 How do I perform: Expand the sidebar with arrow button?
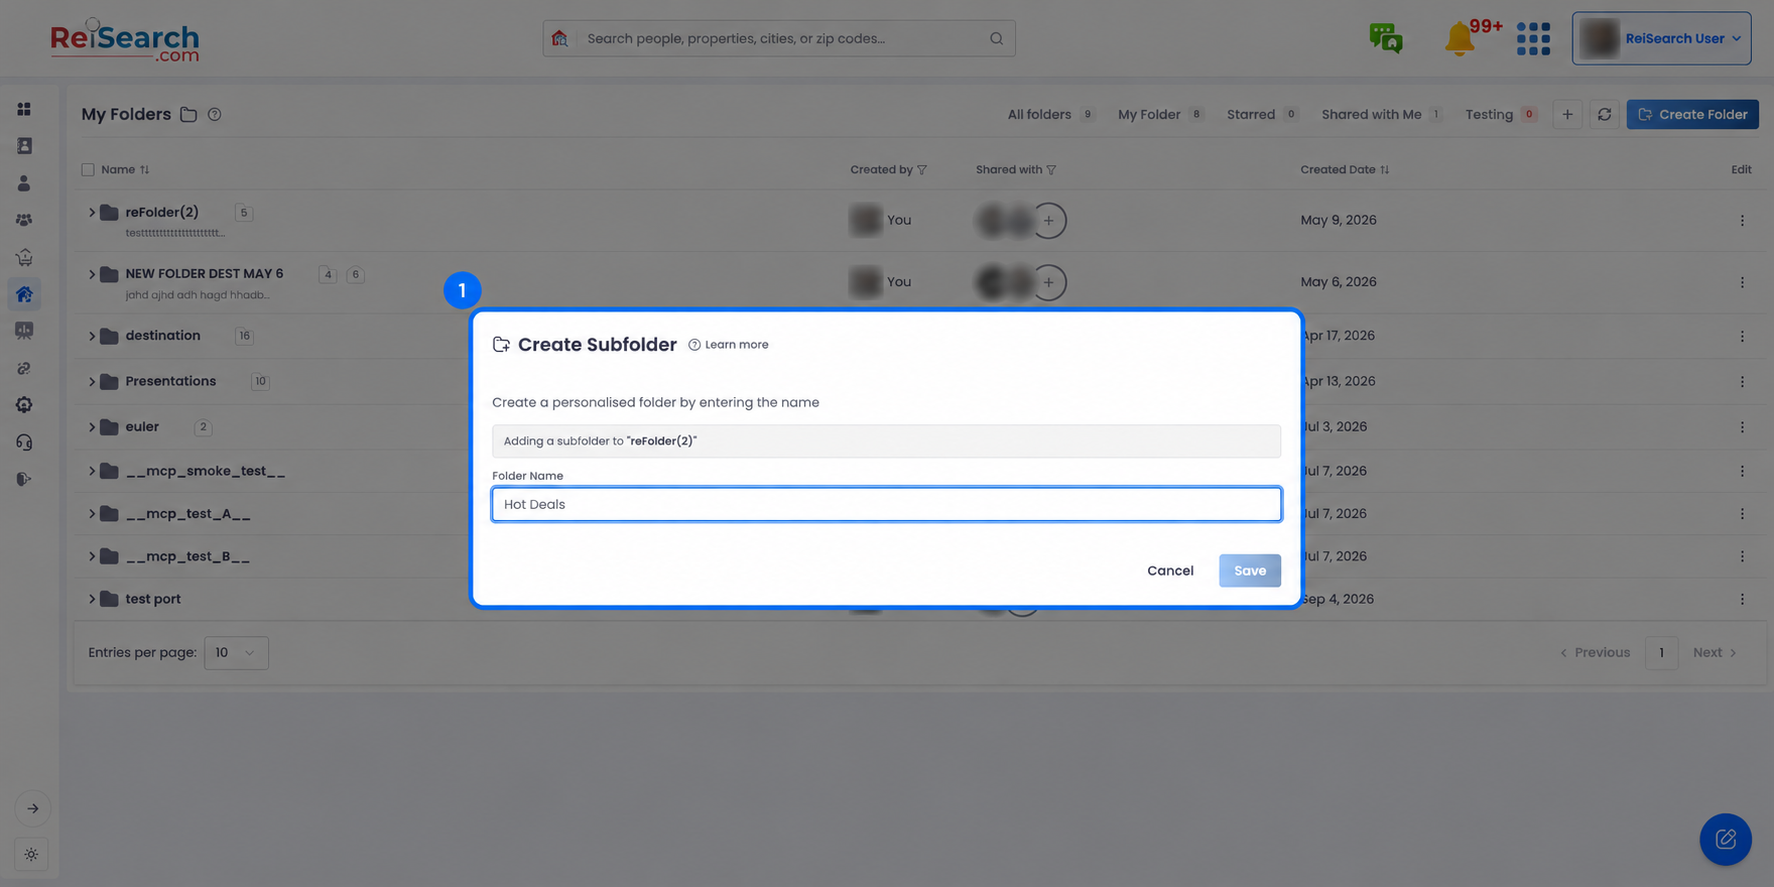pos(32,808)
